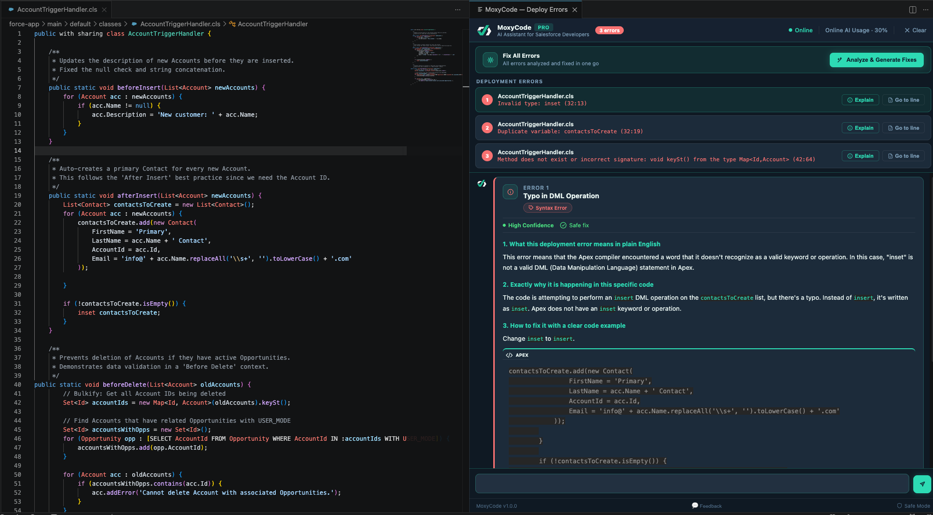This screenshot has height=515, width=933.
Task: Click heading '3. How to fix it'
Action: click(564, 325)
